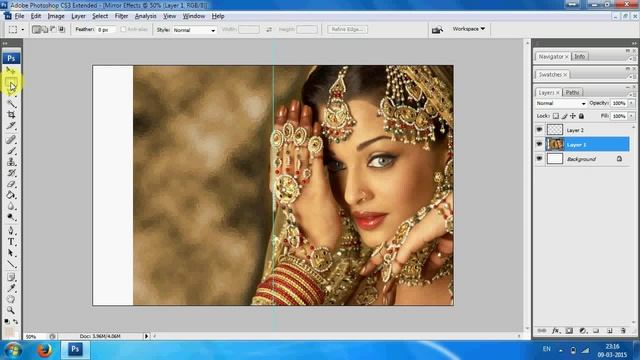Switch to the Paths tab
The image size is (640, 360).
(x=572, y=92)
